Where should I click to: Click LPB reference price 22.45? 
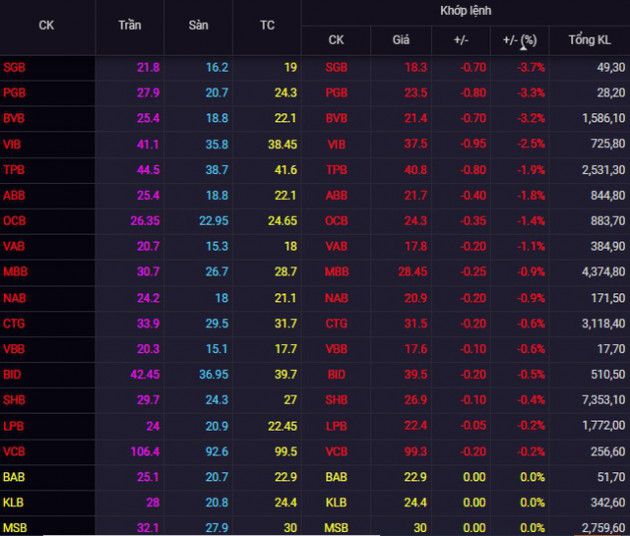click(282, 426)
